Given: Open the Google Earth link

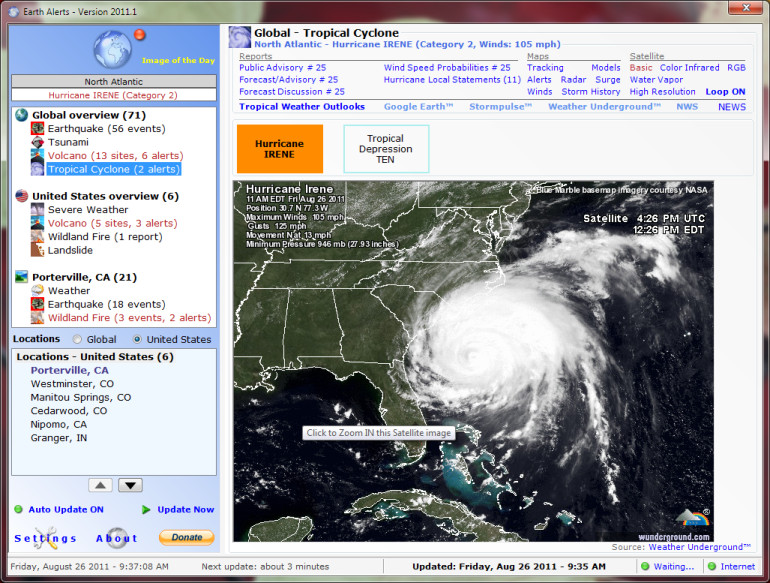Looking at the screenshot, I should tap(418, 107).
